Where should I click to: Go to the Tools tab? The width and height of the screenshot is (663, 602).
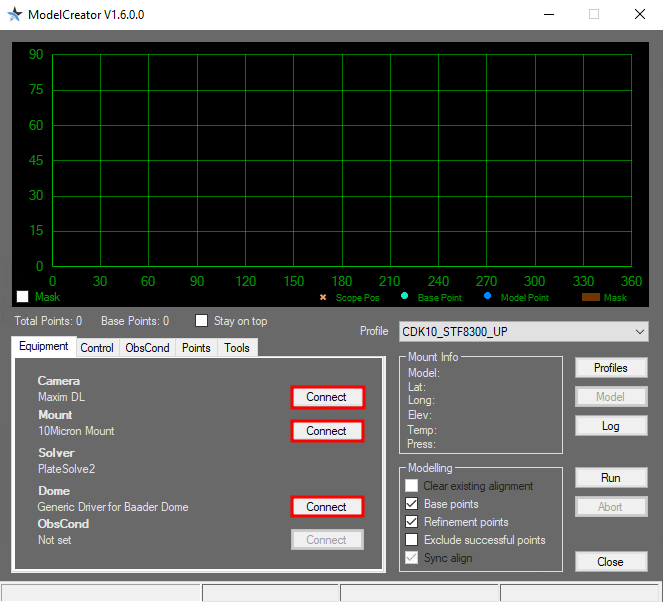[x=237, y=348]
